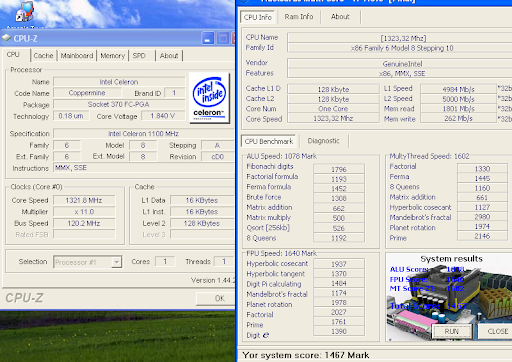Click the Intel Inside Celeron logo
Screen dimensions: 512x362
pos(209,98)
